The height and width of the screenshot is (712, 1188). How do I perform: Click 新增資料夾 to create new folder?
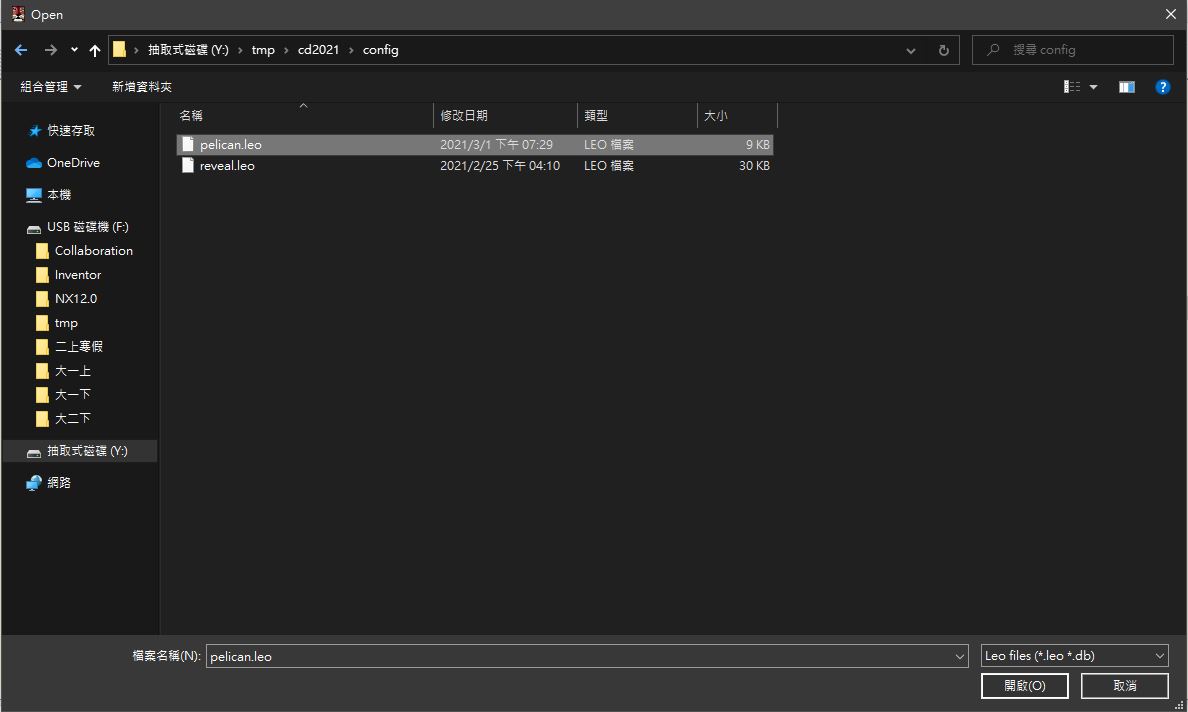pos(142,87)
